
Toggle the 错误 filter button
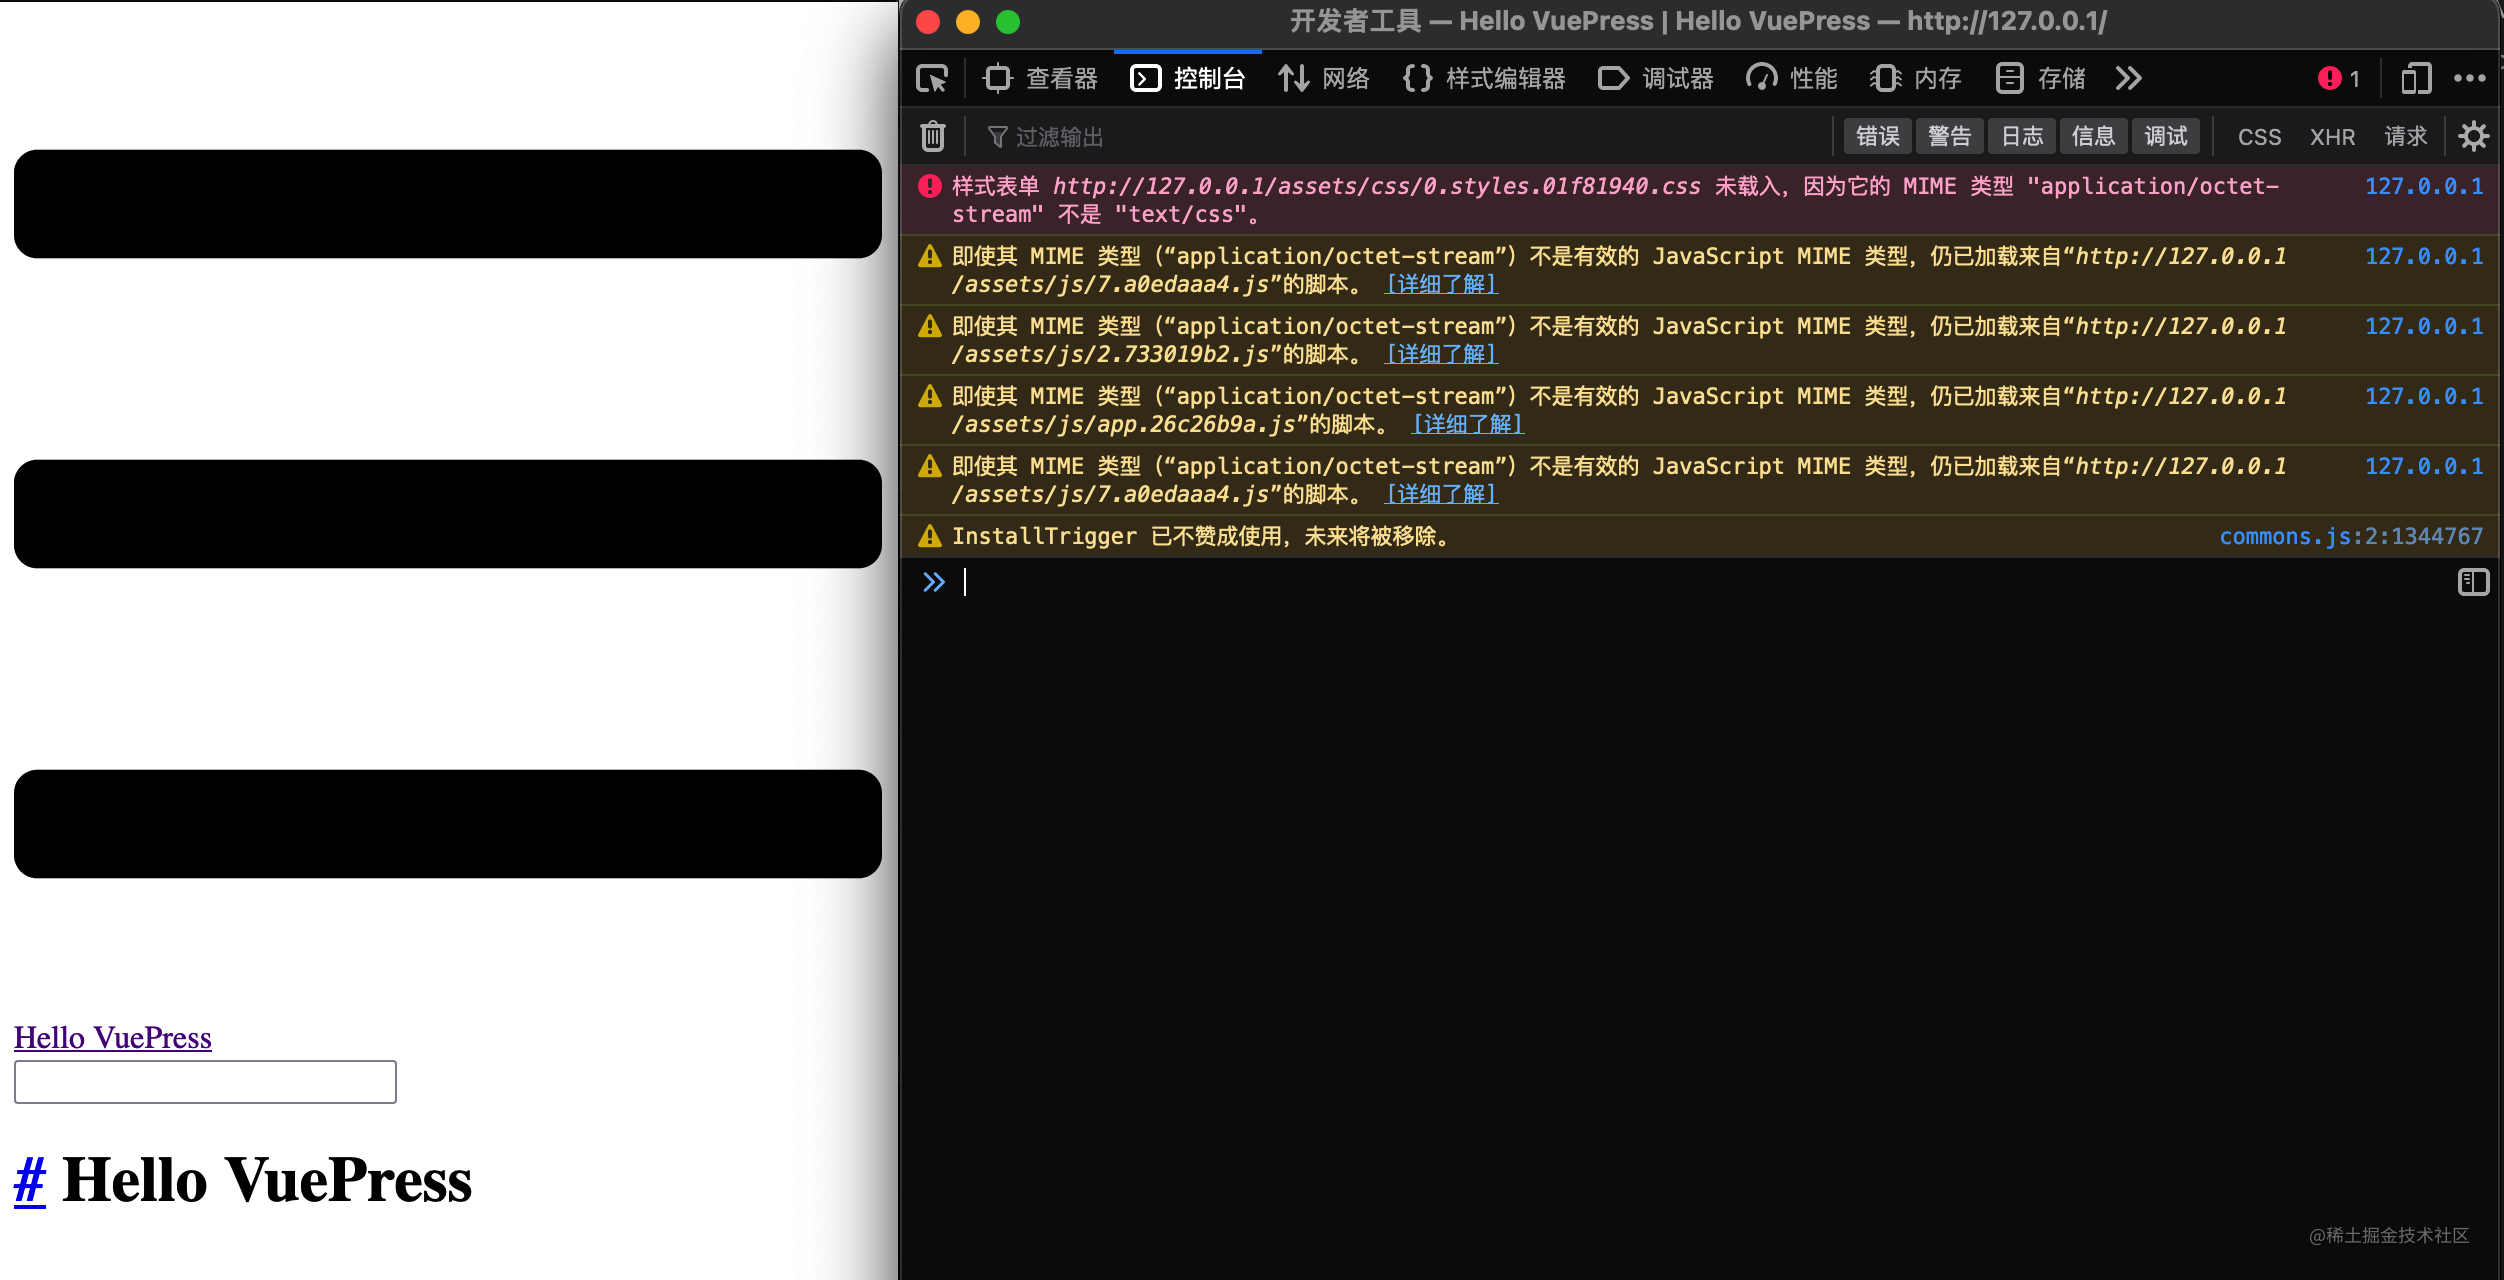[x=1877, y=136]
